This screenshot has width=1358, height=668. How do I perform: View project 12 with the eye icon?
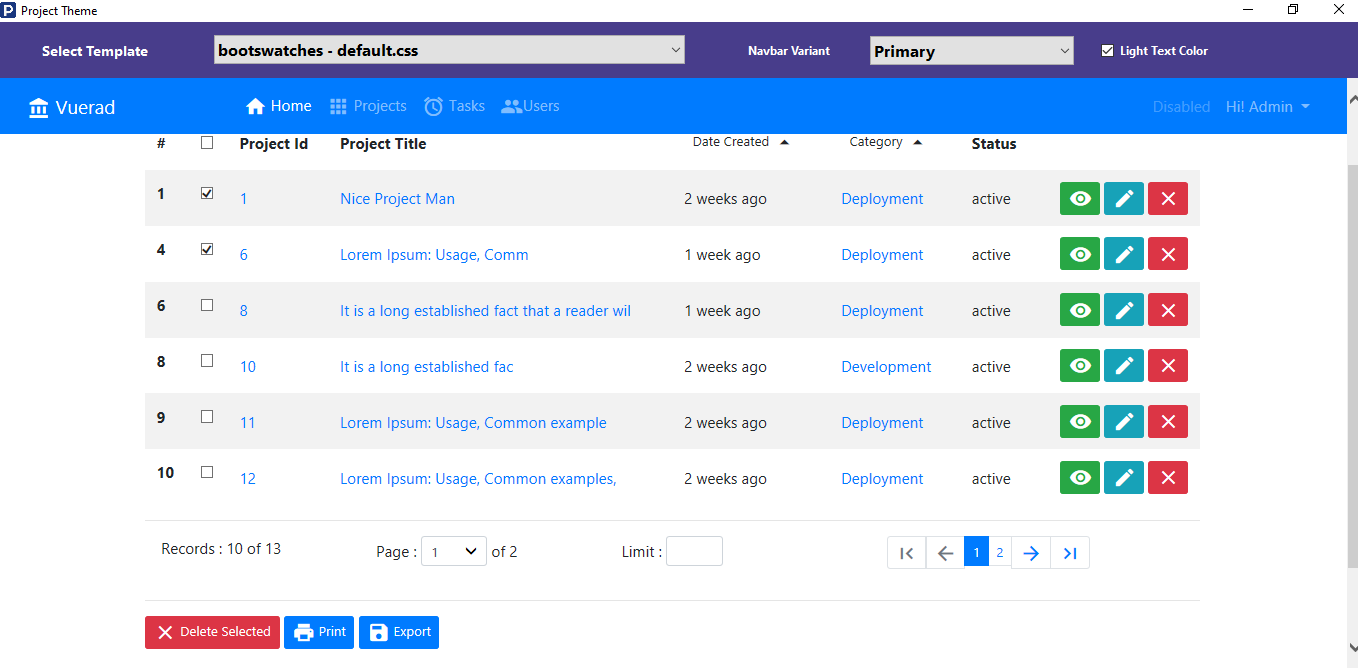(x=1080, y=478)
